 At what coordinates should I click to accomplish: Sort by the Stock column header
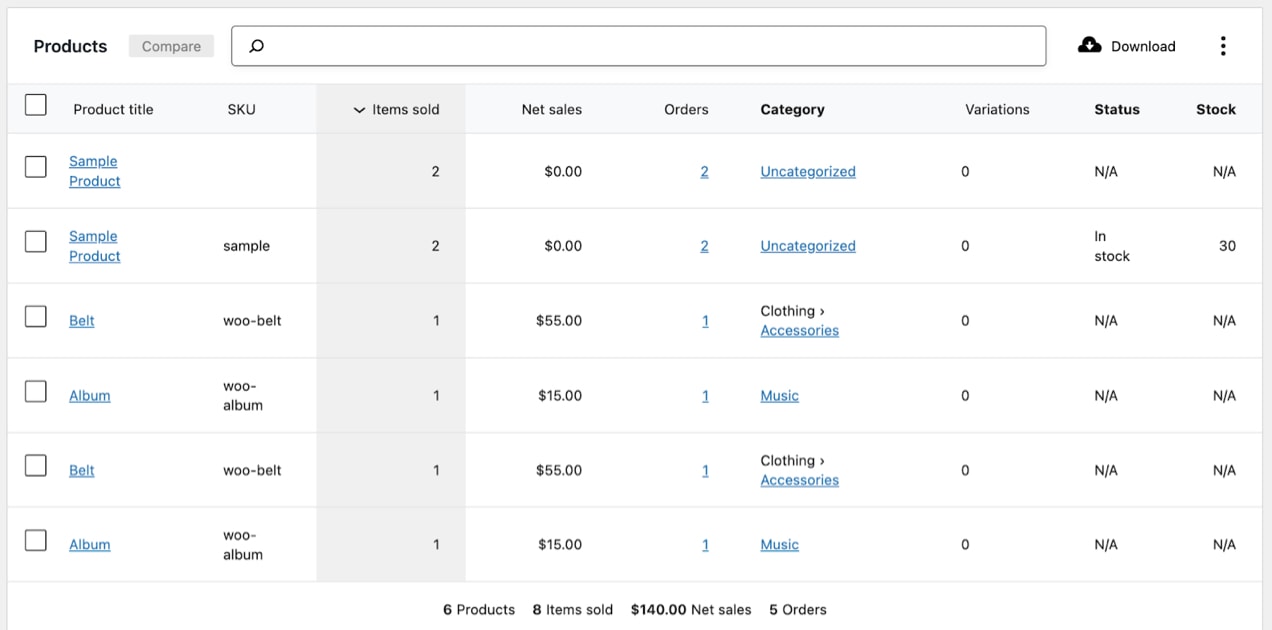(x=1216, y=110)
